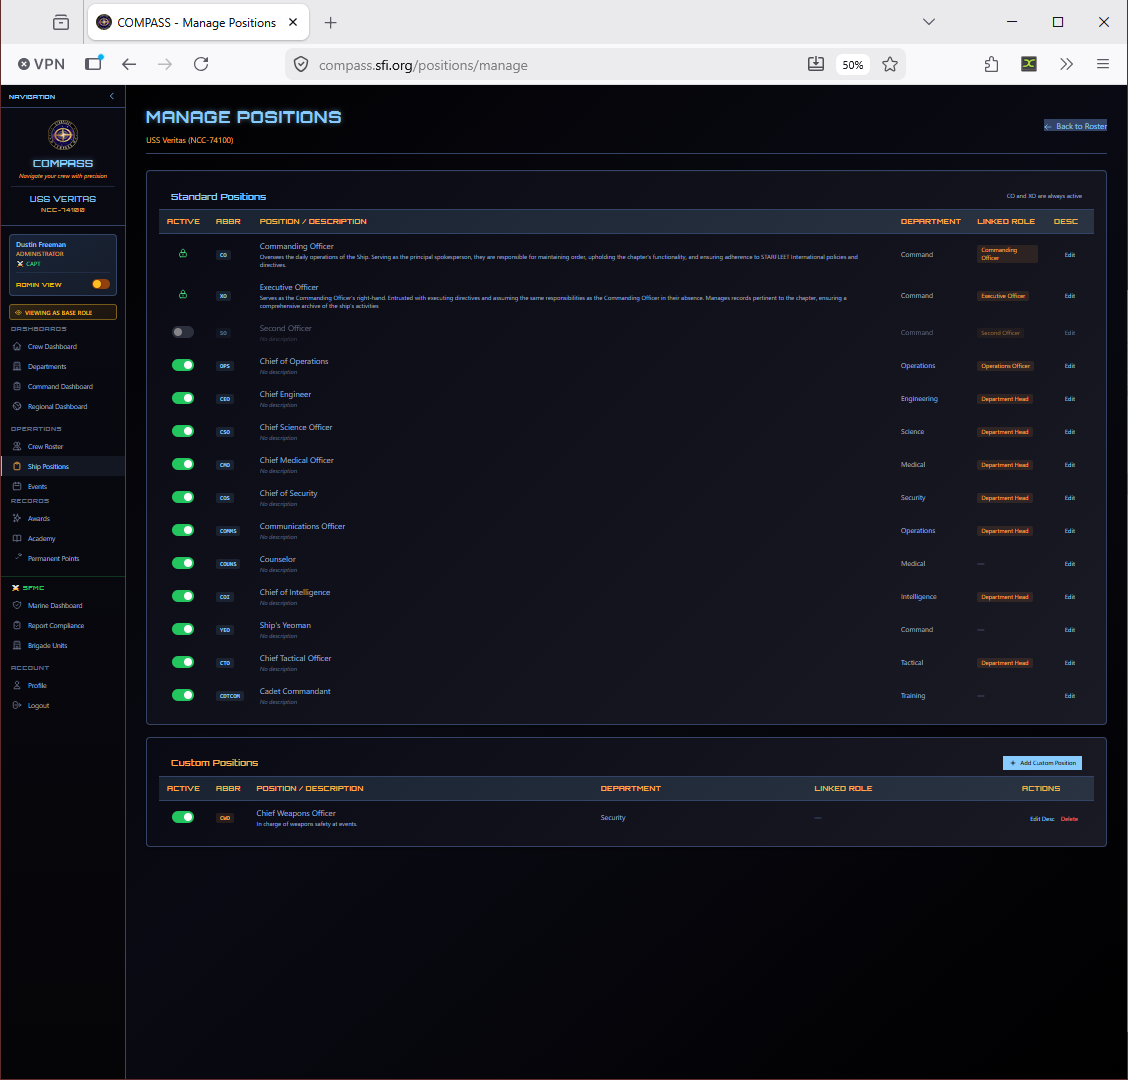Click Add Custom Position button
This screenshot has height=1080, width=1128.
point(1042,763)
